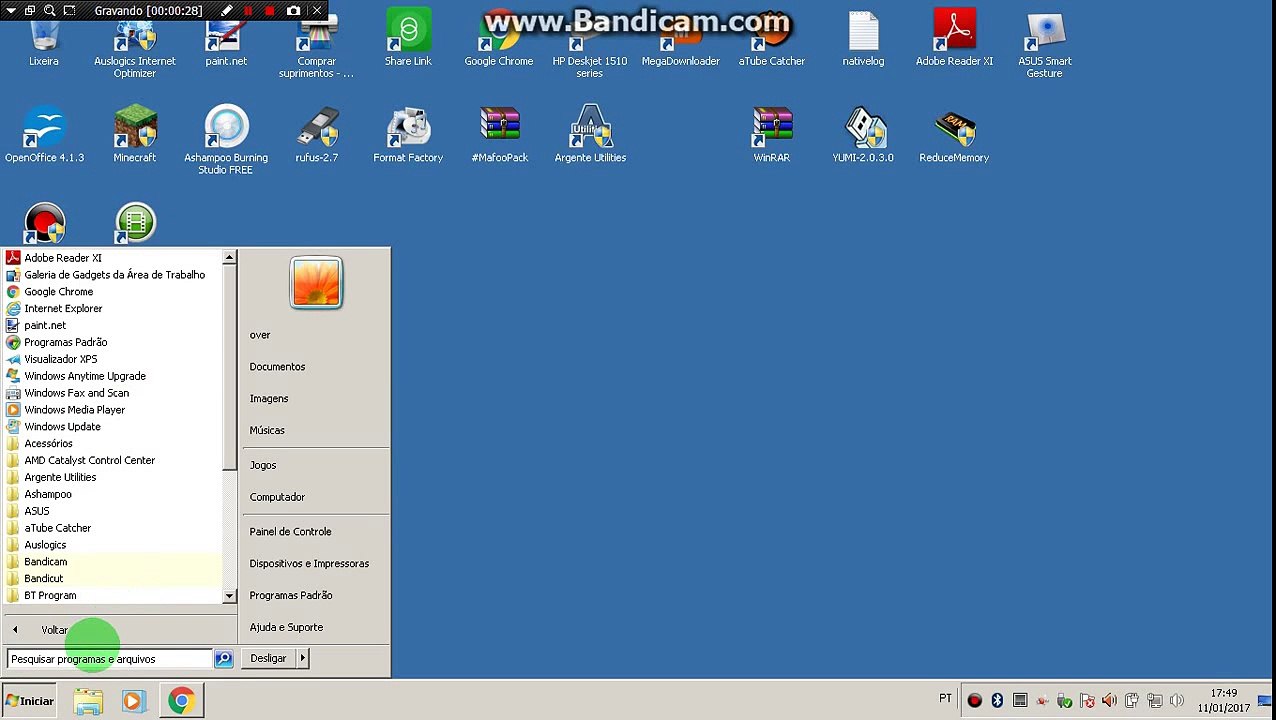The width and height of the screenshot is (1276, 720).
Task: Click start menu search magnifier button
Action: point(223,659)
